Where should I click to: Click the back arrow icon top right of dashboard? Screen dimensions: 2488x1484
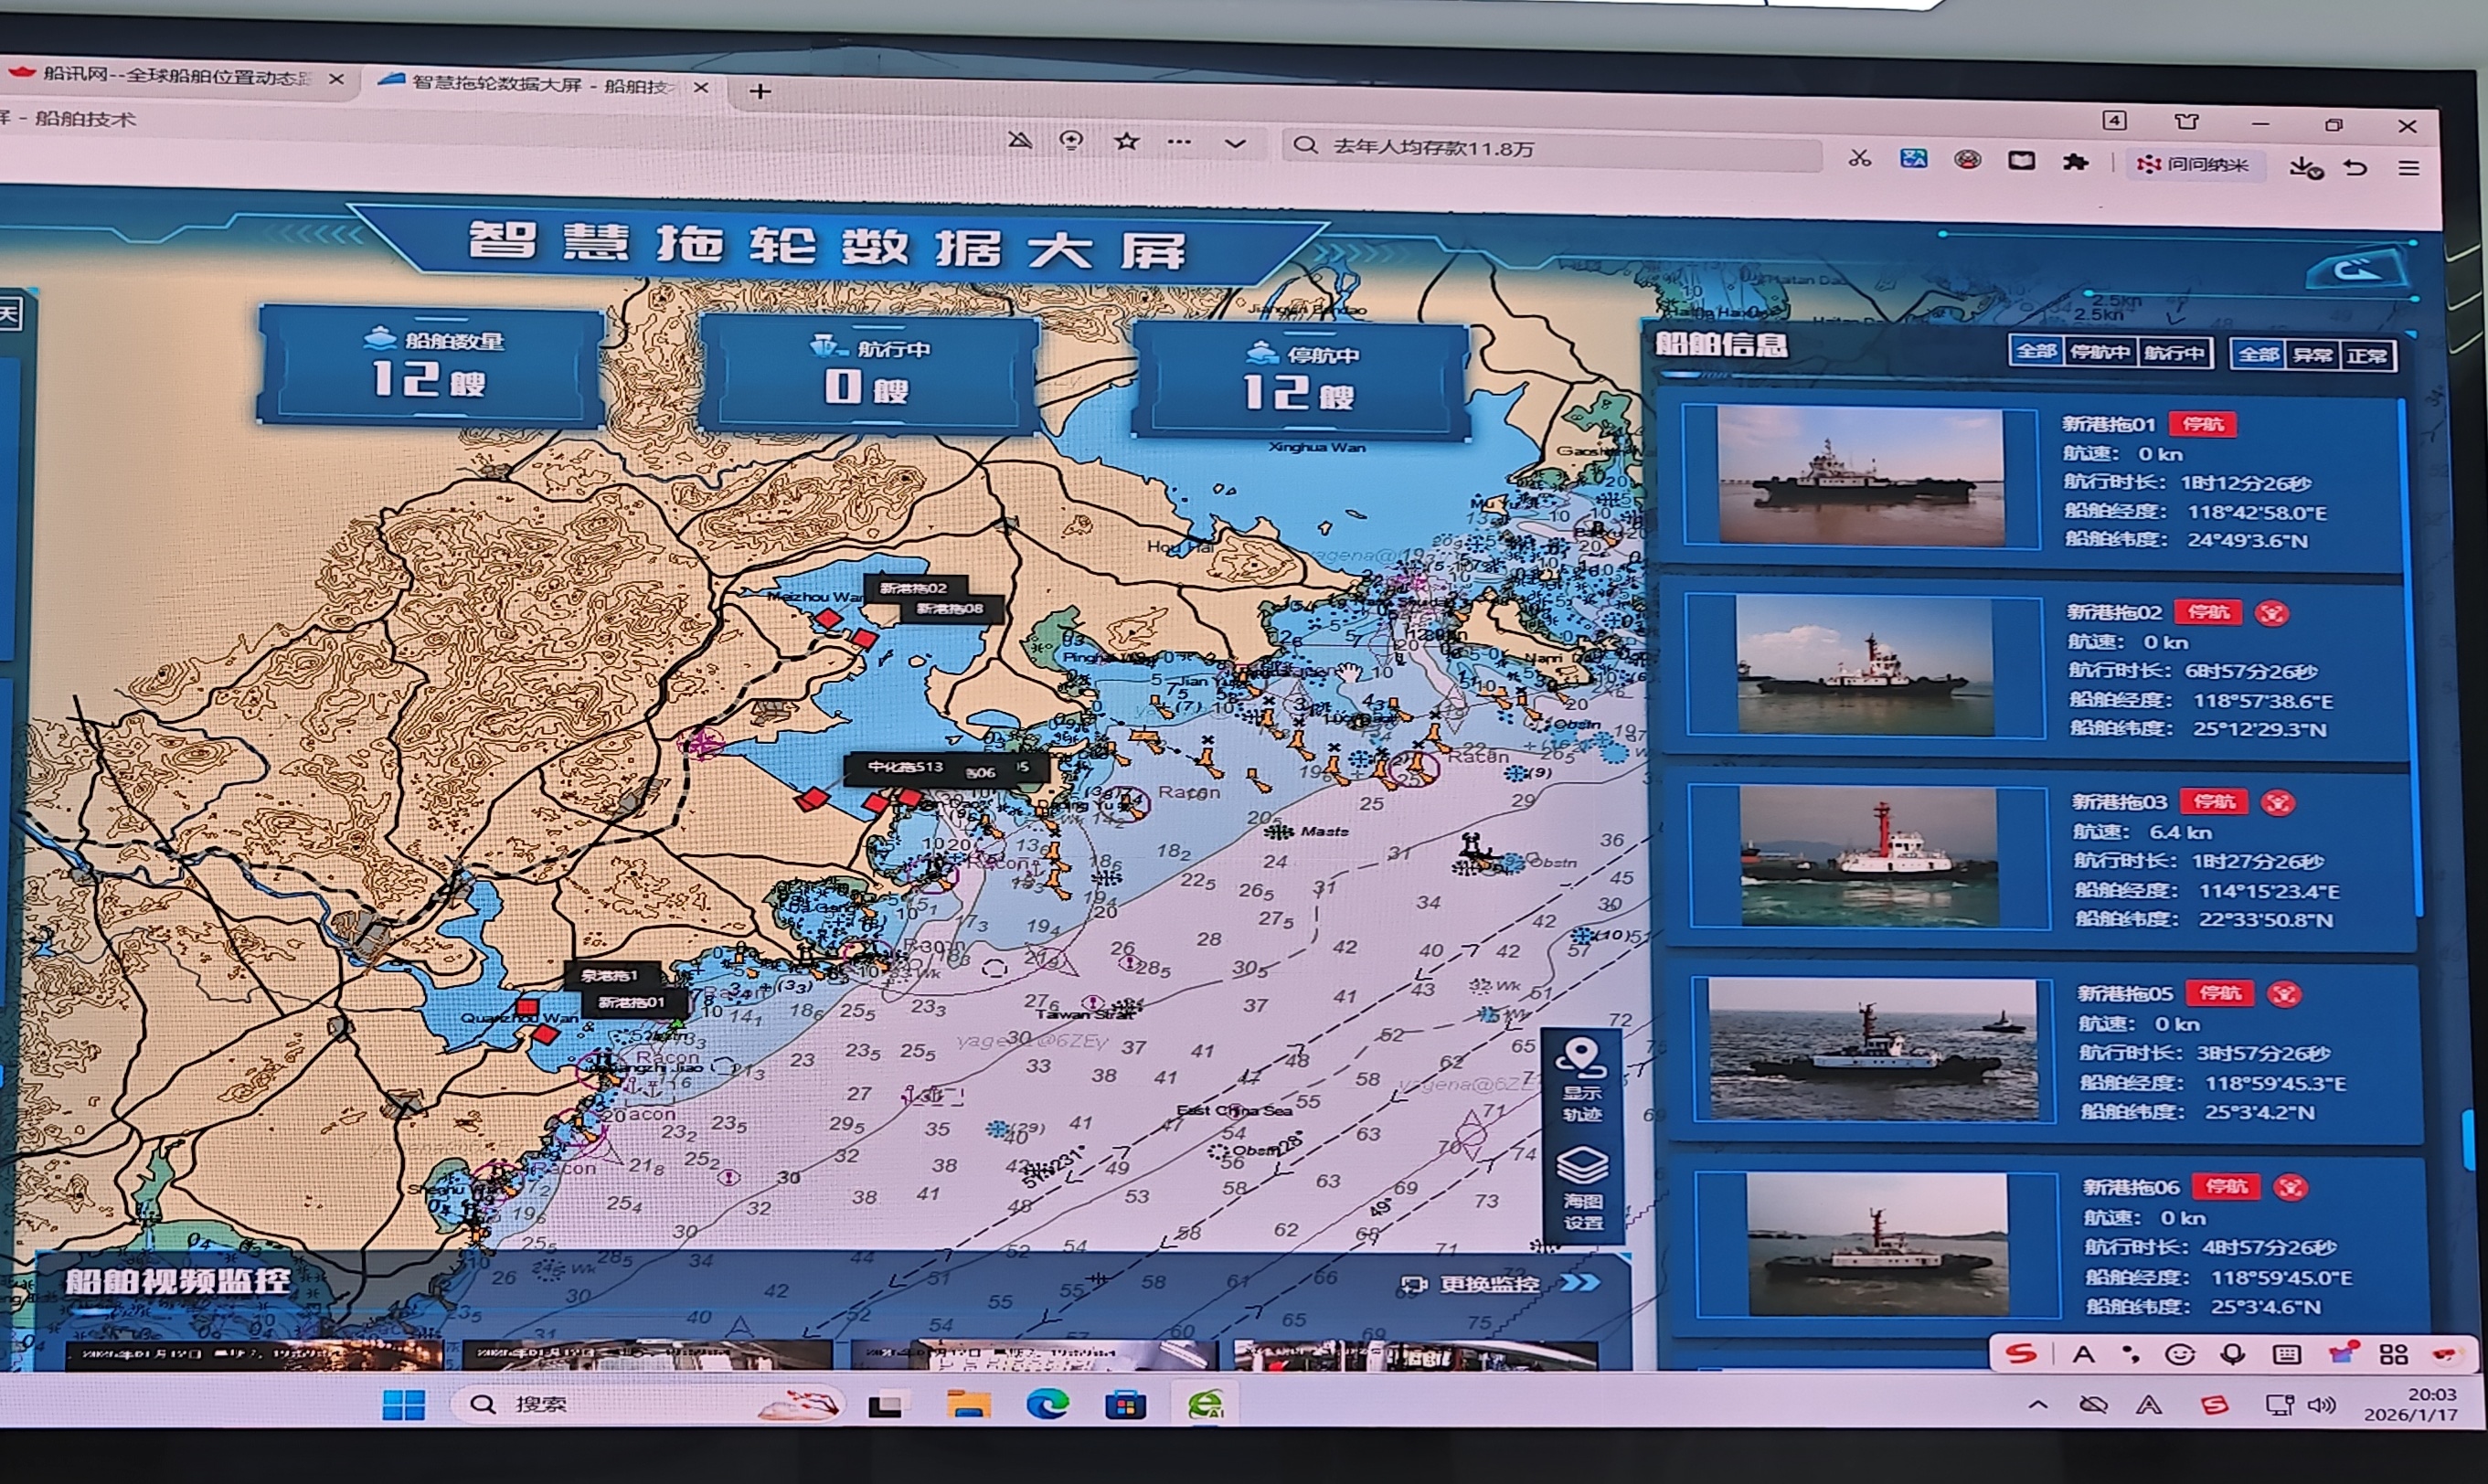click(2359, 270)
